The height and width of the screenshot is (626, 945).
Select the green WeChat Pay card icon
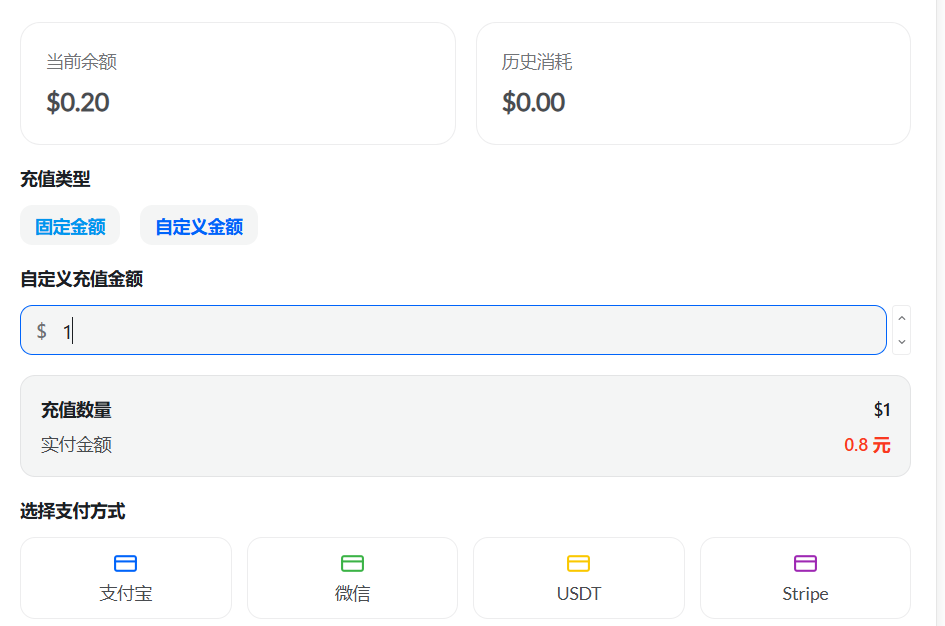[x=352, y=562]
